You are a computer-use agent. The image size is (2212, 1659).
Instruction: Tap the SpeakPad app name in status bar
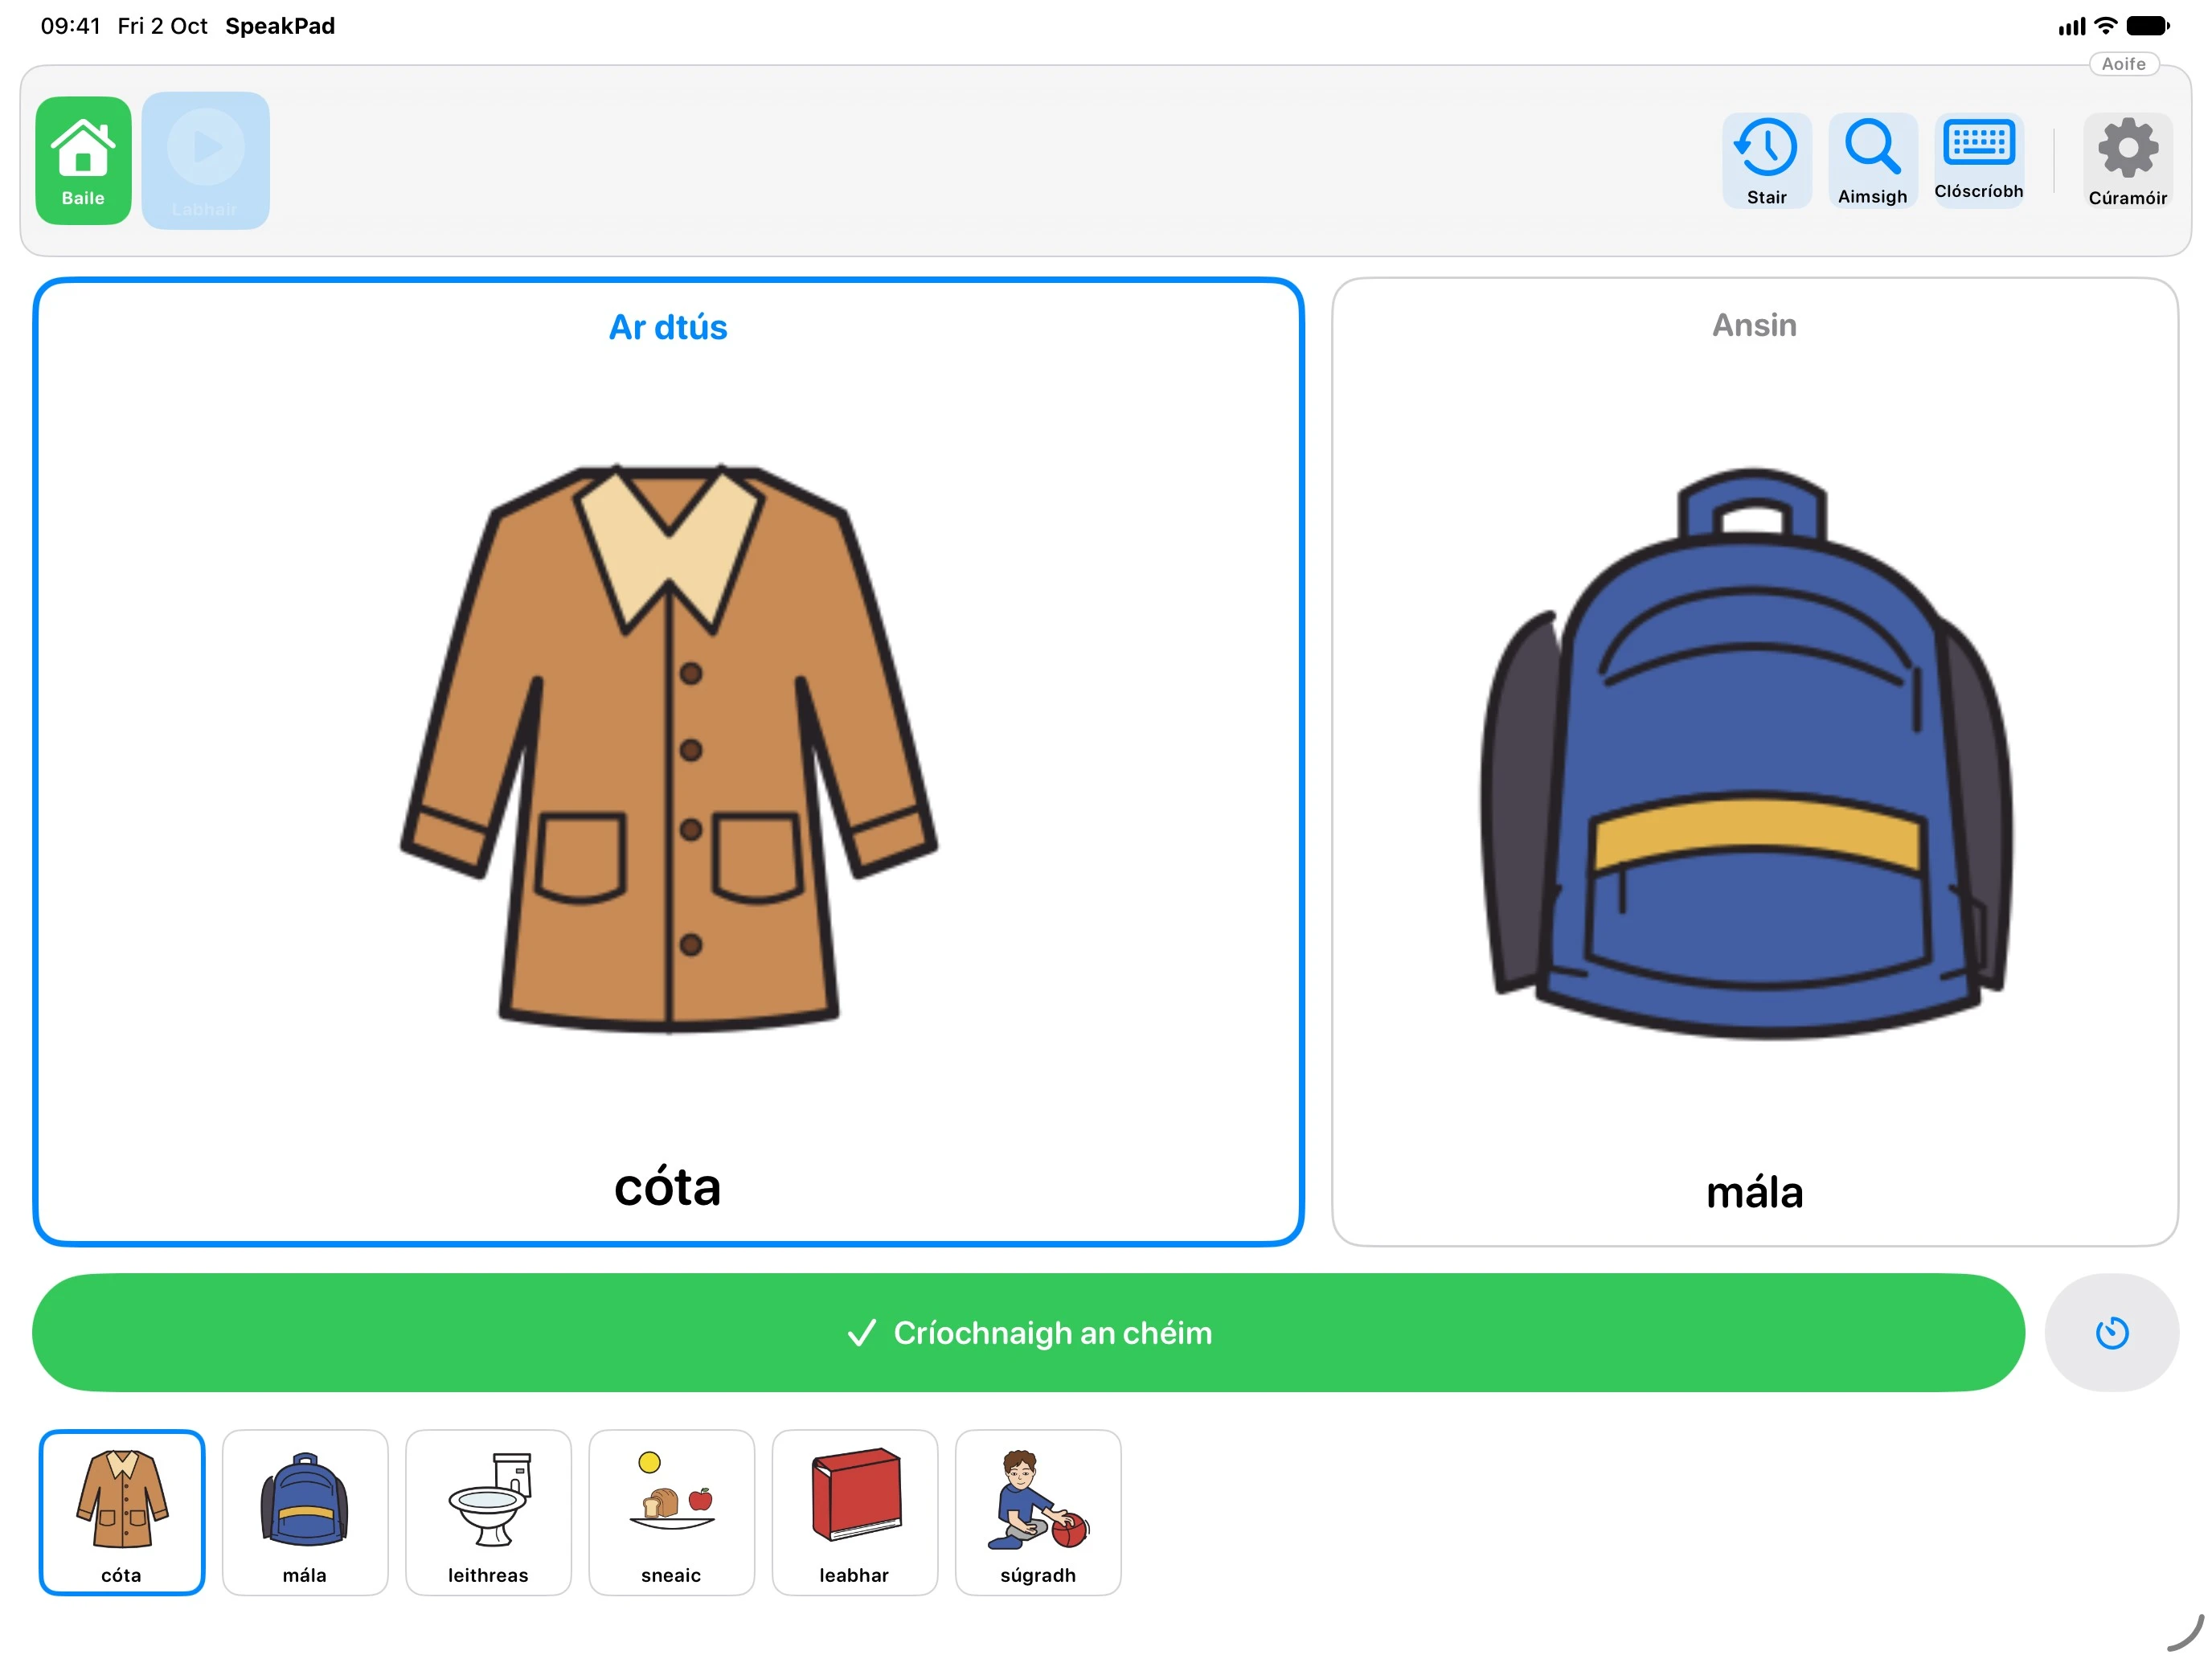pyautogui.click(x=280, y=26)
